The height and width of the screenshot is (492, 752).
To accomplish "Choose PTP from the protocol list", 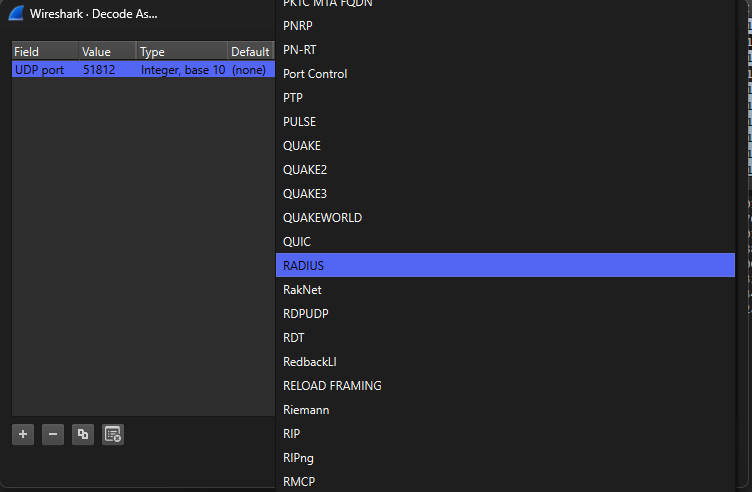I will [x=505, y=98].
